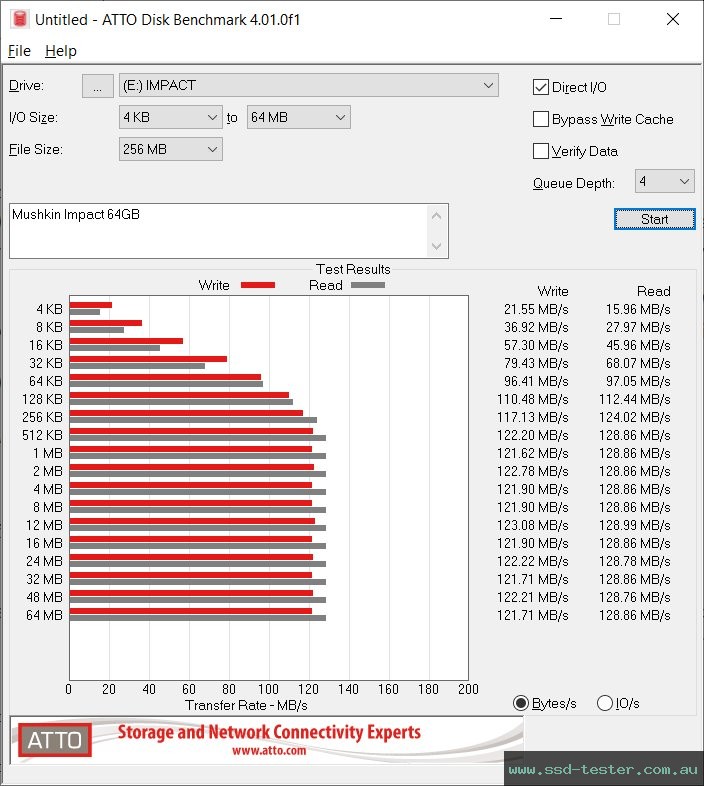704x786 pixels.
Task: Maximize the ATTO Disk Benchmark window
Action: pyautogui.click(x=614, y=19)
